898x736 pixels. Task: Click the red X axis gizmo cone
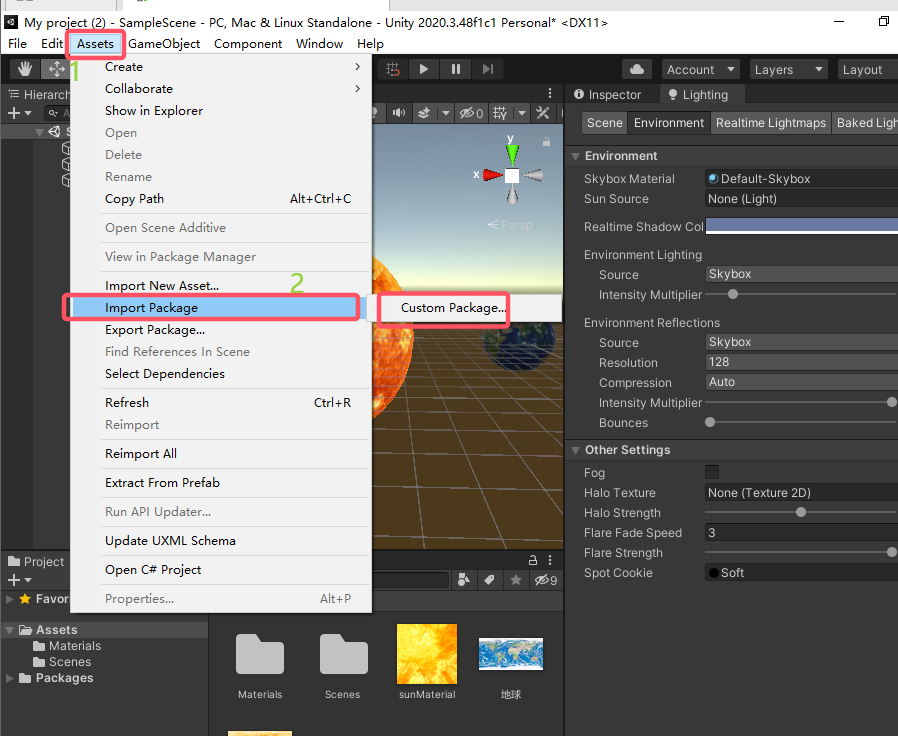point(493,175)
